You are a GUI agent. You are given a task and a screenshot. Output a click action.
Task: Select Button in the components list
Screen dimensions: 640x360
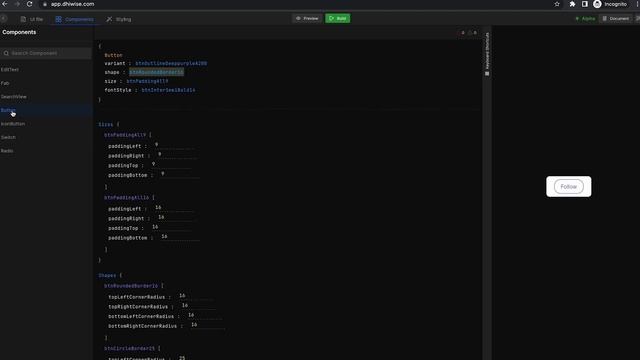[x=8, y=110]
